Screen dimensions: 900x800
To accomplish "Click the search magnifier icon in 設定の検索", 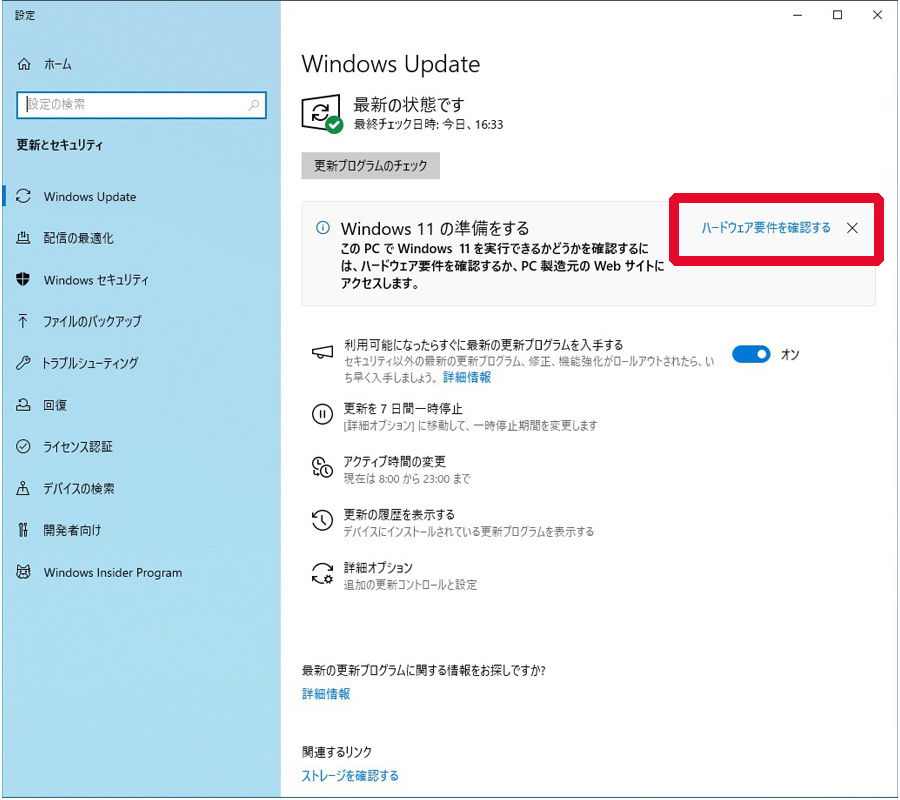I will tap(254, 105).
